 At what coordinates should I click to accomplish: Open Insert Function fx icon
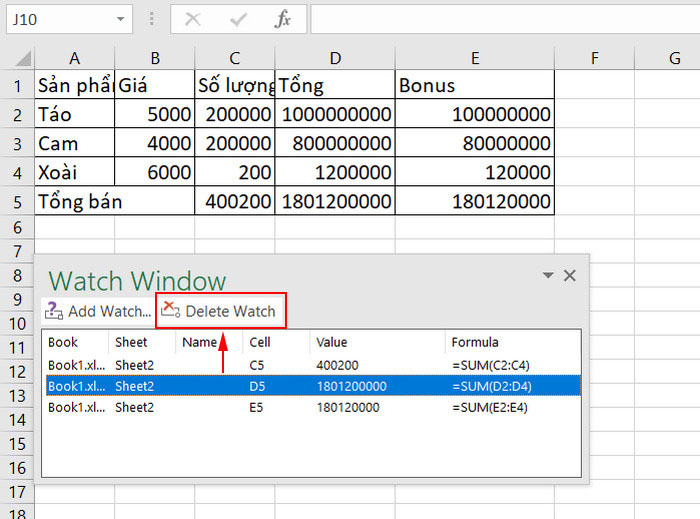[x=283, y=19]
